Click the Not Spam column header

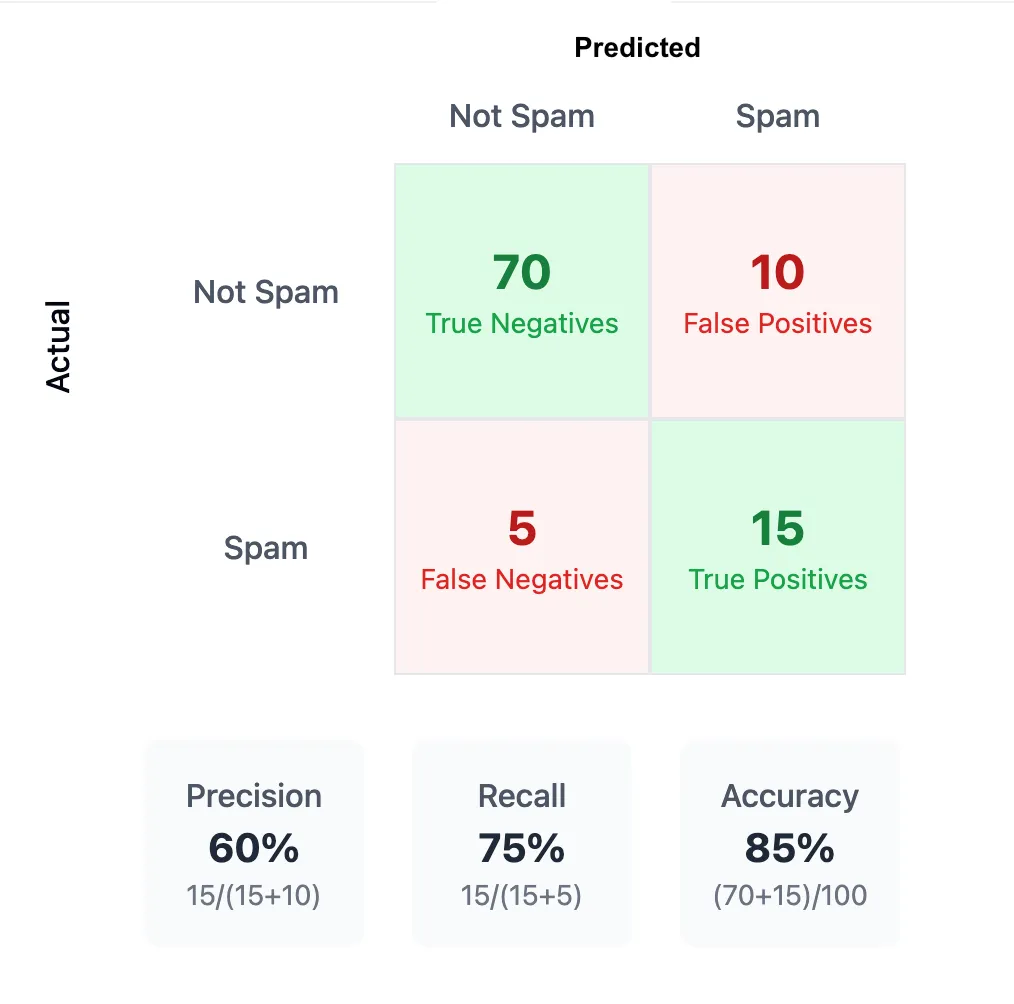522,116
